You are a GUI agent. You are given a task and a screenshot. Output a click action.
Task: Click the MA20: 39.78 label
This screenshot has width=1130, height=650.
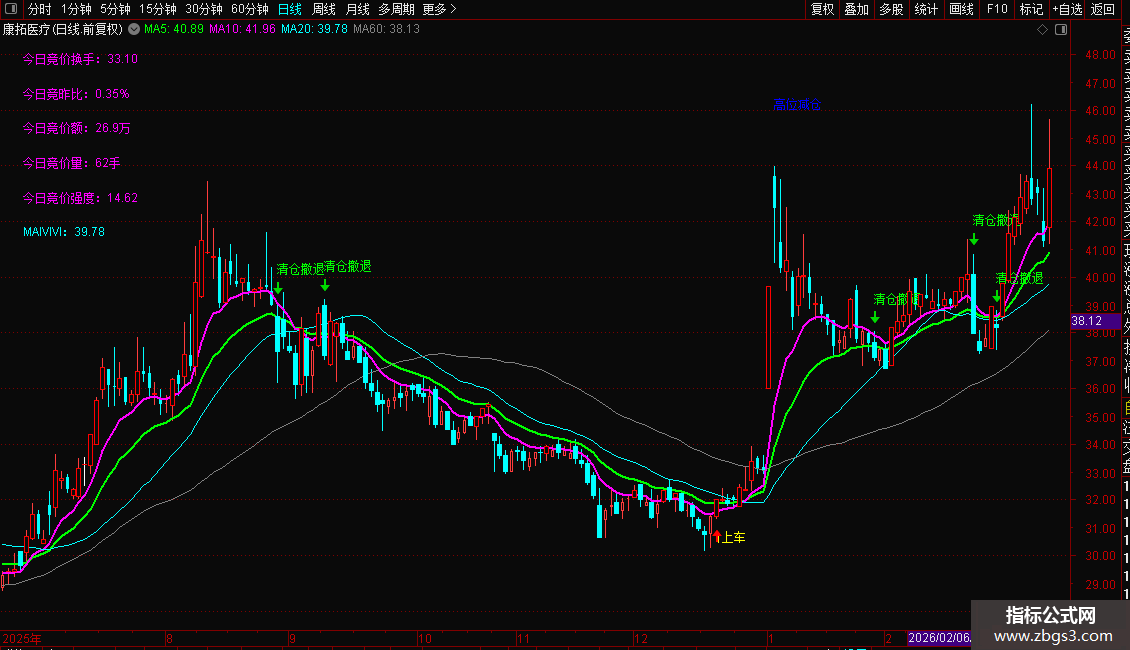coord(314,30)
